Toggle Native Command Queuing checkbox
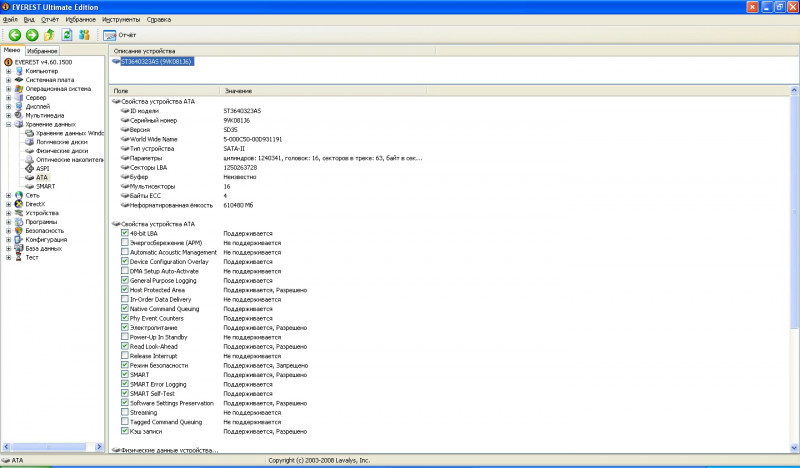 pos(124,308)
